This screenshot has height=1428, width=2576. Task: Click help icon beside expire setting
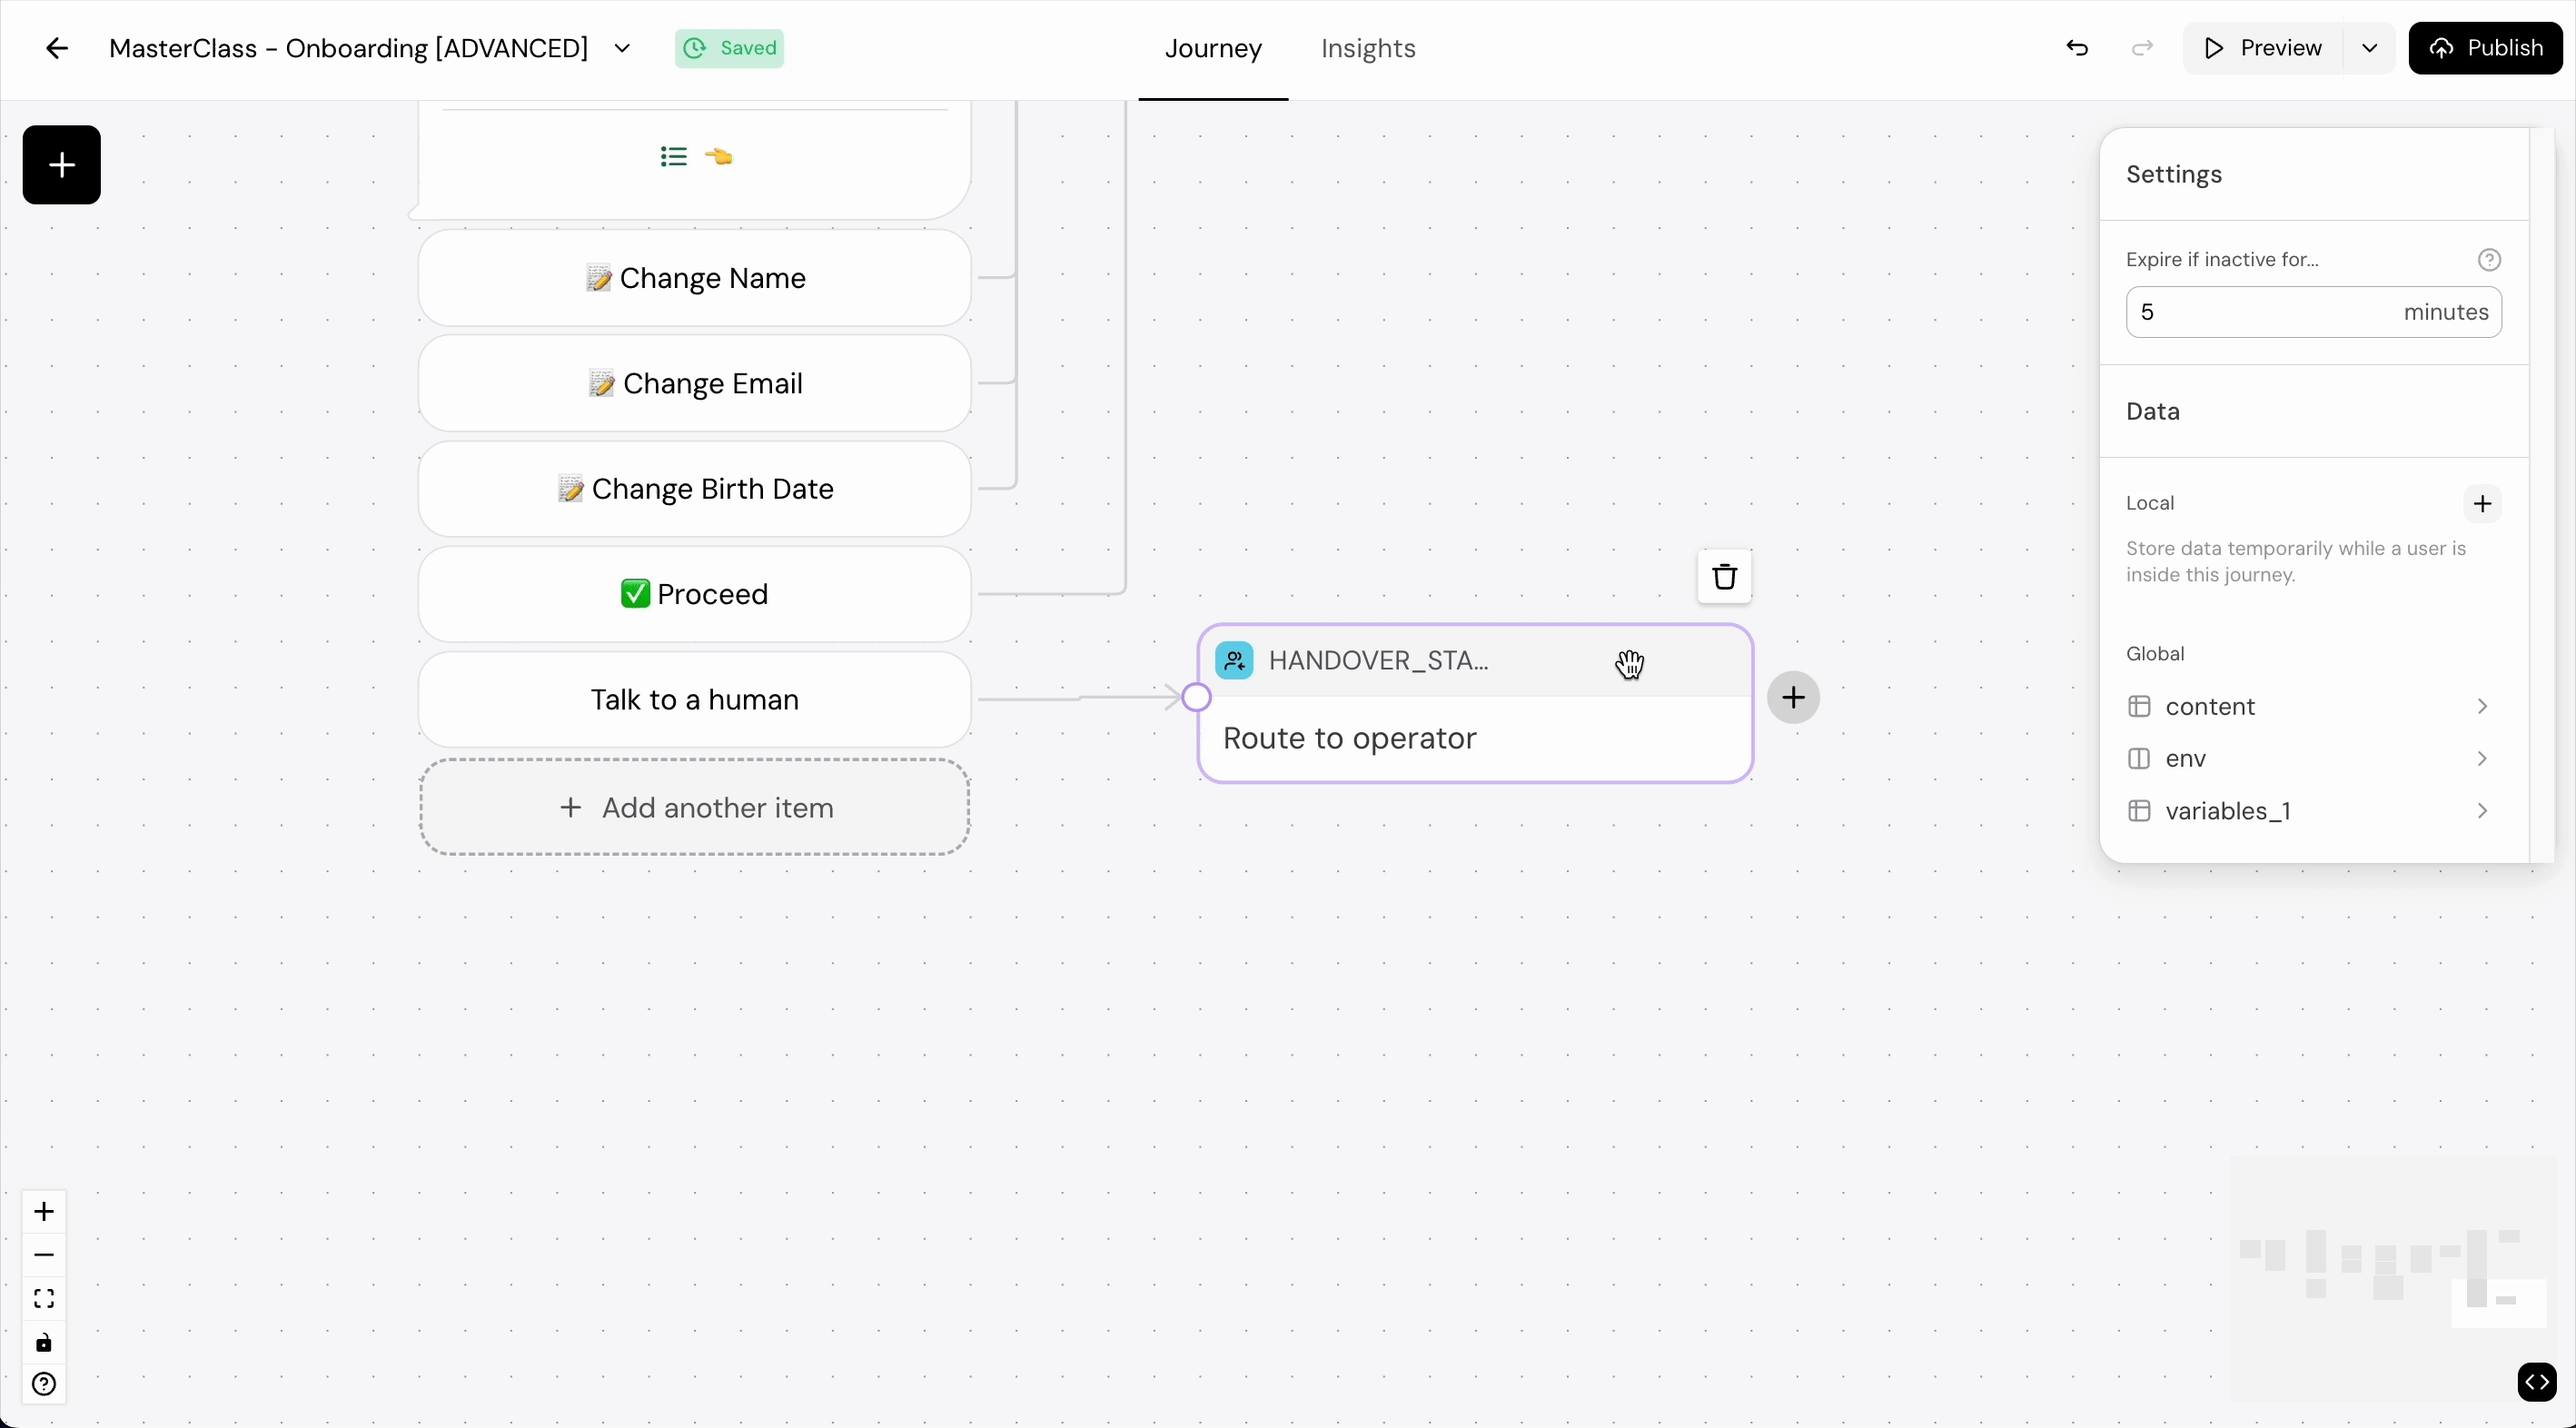(2489, 260)
